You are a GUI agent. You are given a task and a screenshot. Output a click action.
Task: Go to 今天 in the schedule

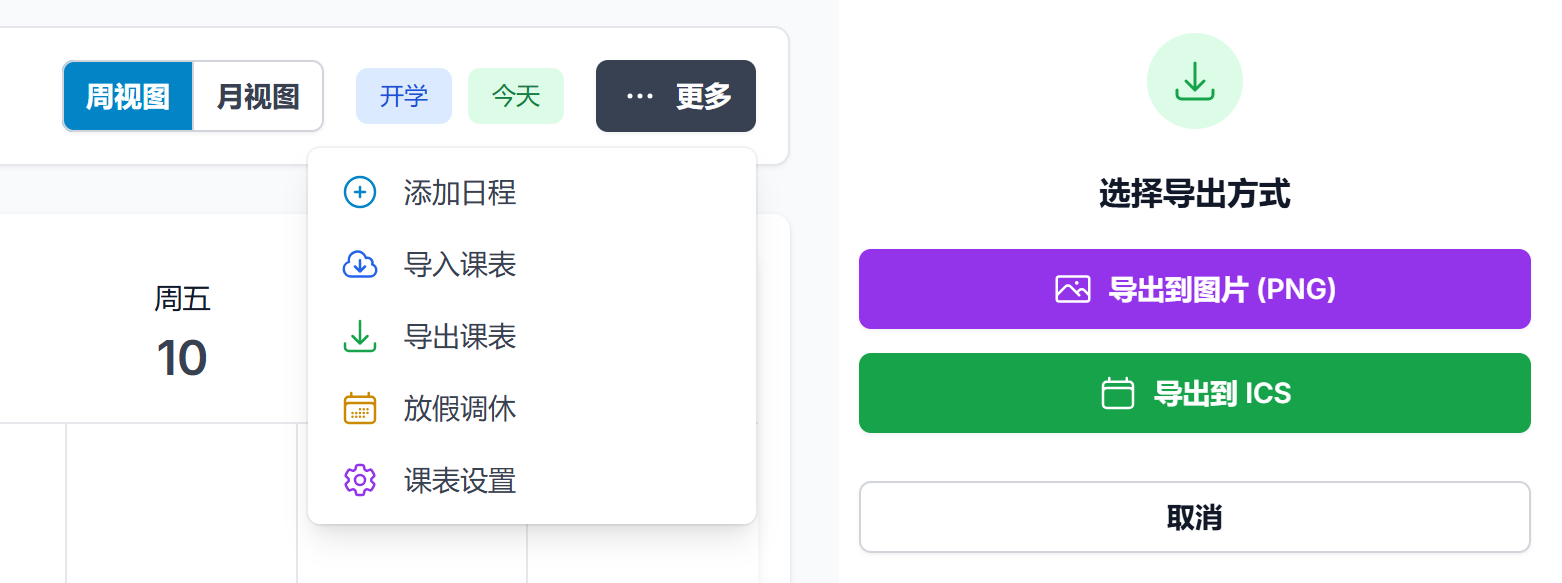516,96
